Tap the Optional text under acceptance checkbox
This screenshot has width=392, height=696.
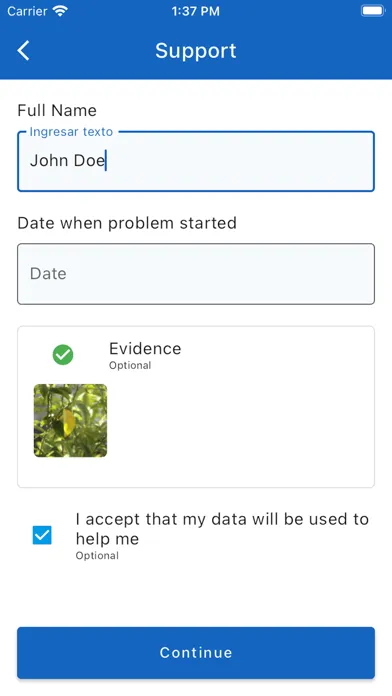pyautogui.click(x=97, y=556)
